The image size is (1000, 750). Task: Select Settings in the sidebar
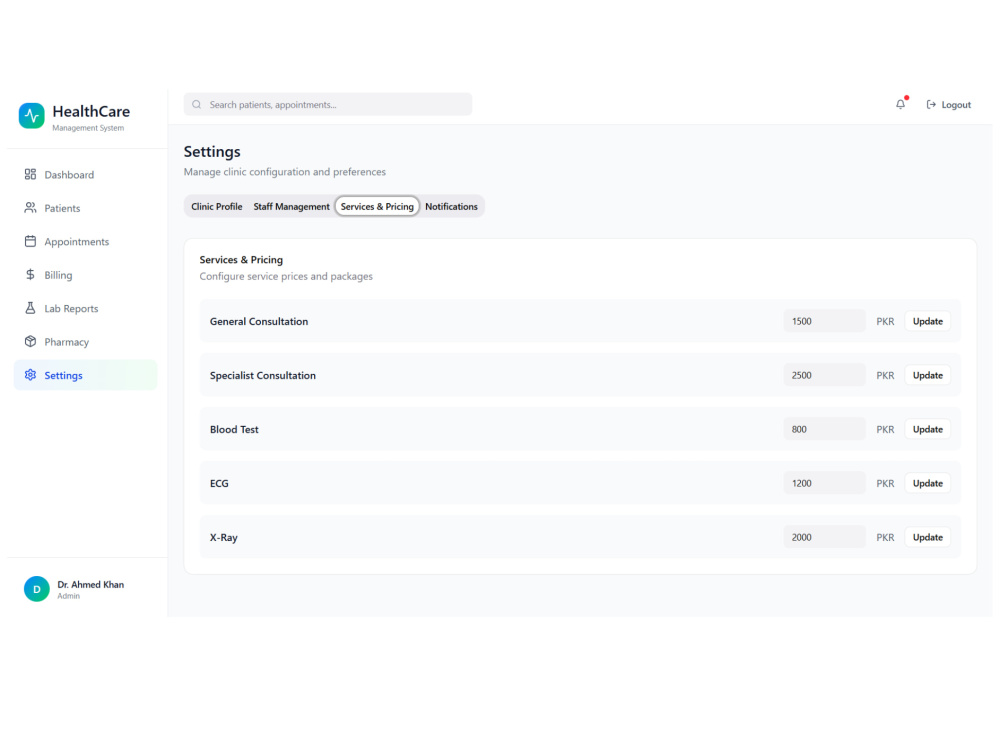85,375
